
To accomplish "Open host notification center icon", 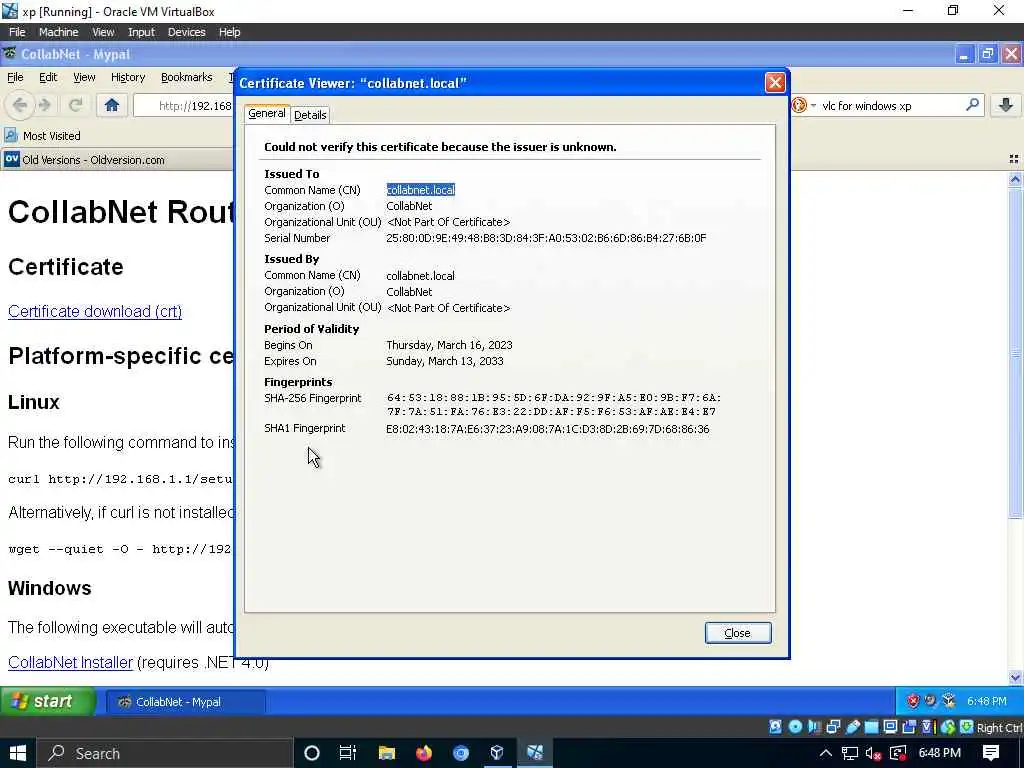I will click(991, 753).
